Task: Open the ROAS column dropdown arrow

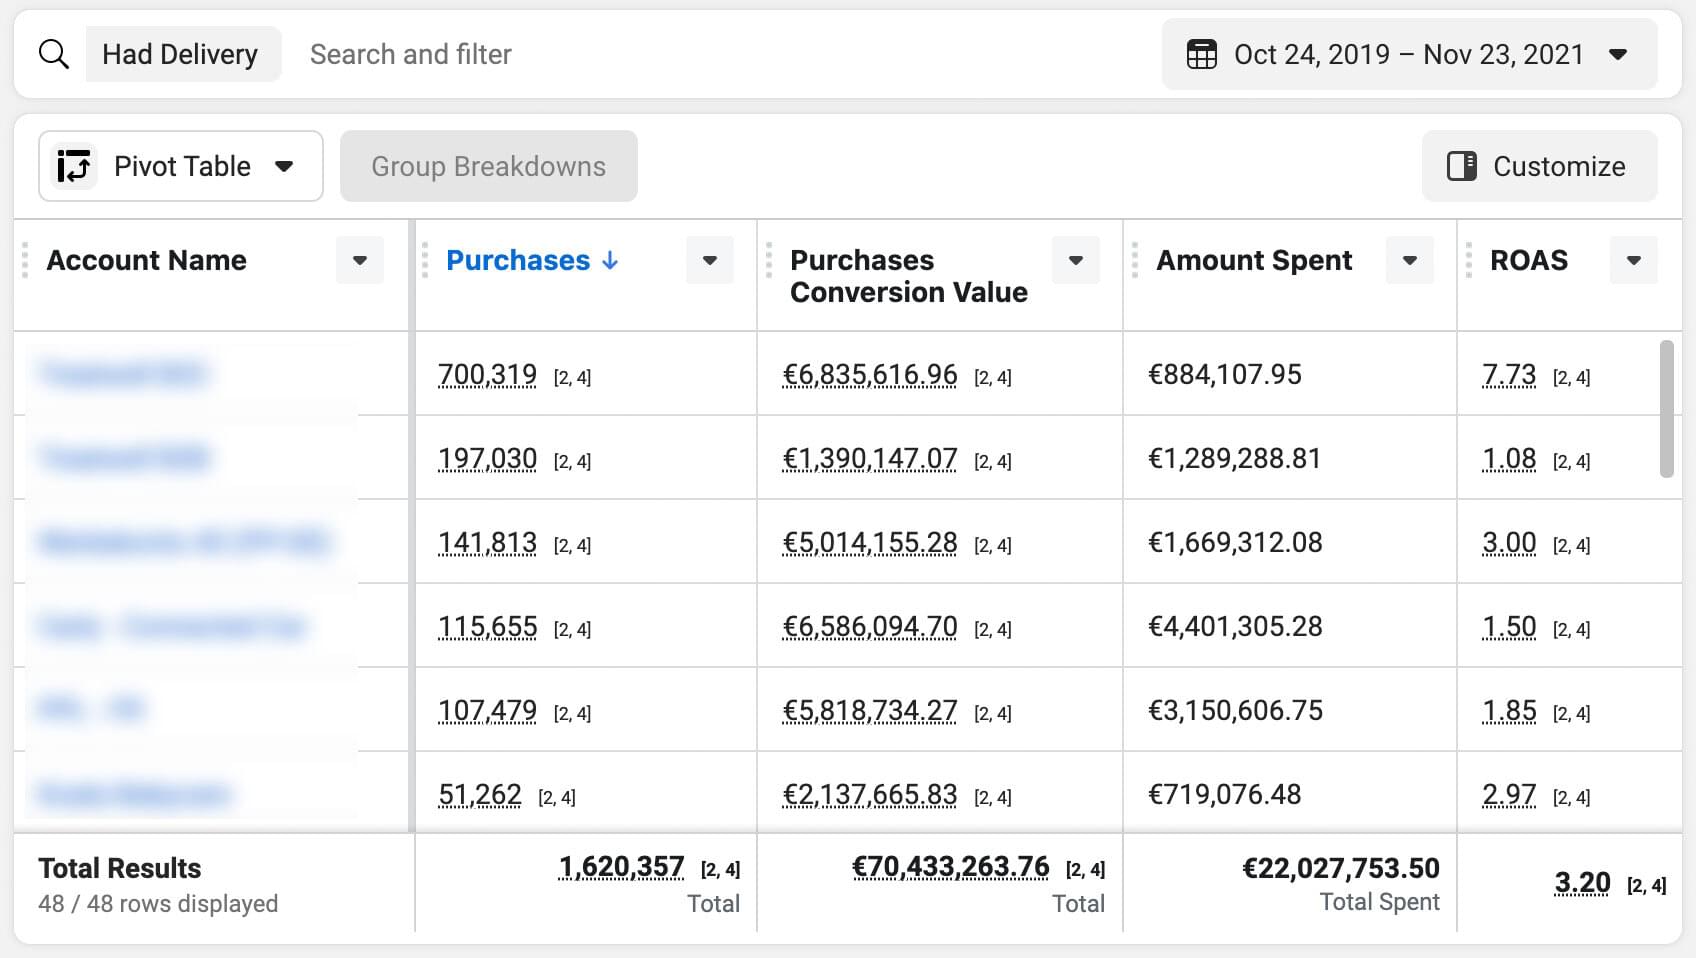Action: (x=1634, y=260)
